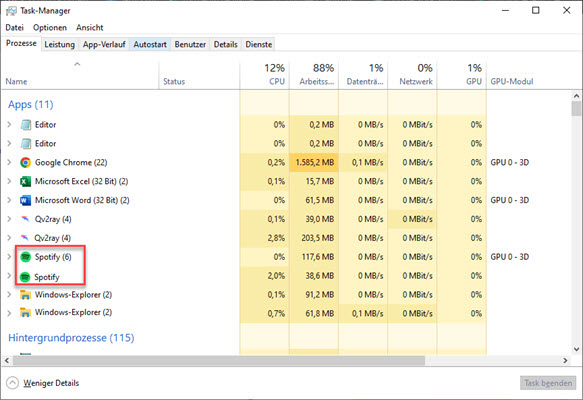
Task: Open the Datei menu
Action: [15, 28]
